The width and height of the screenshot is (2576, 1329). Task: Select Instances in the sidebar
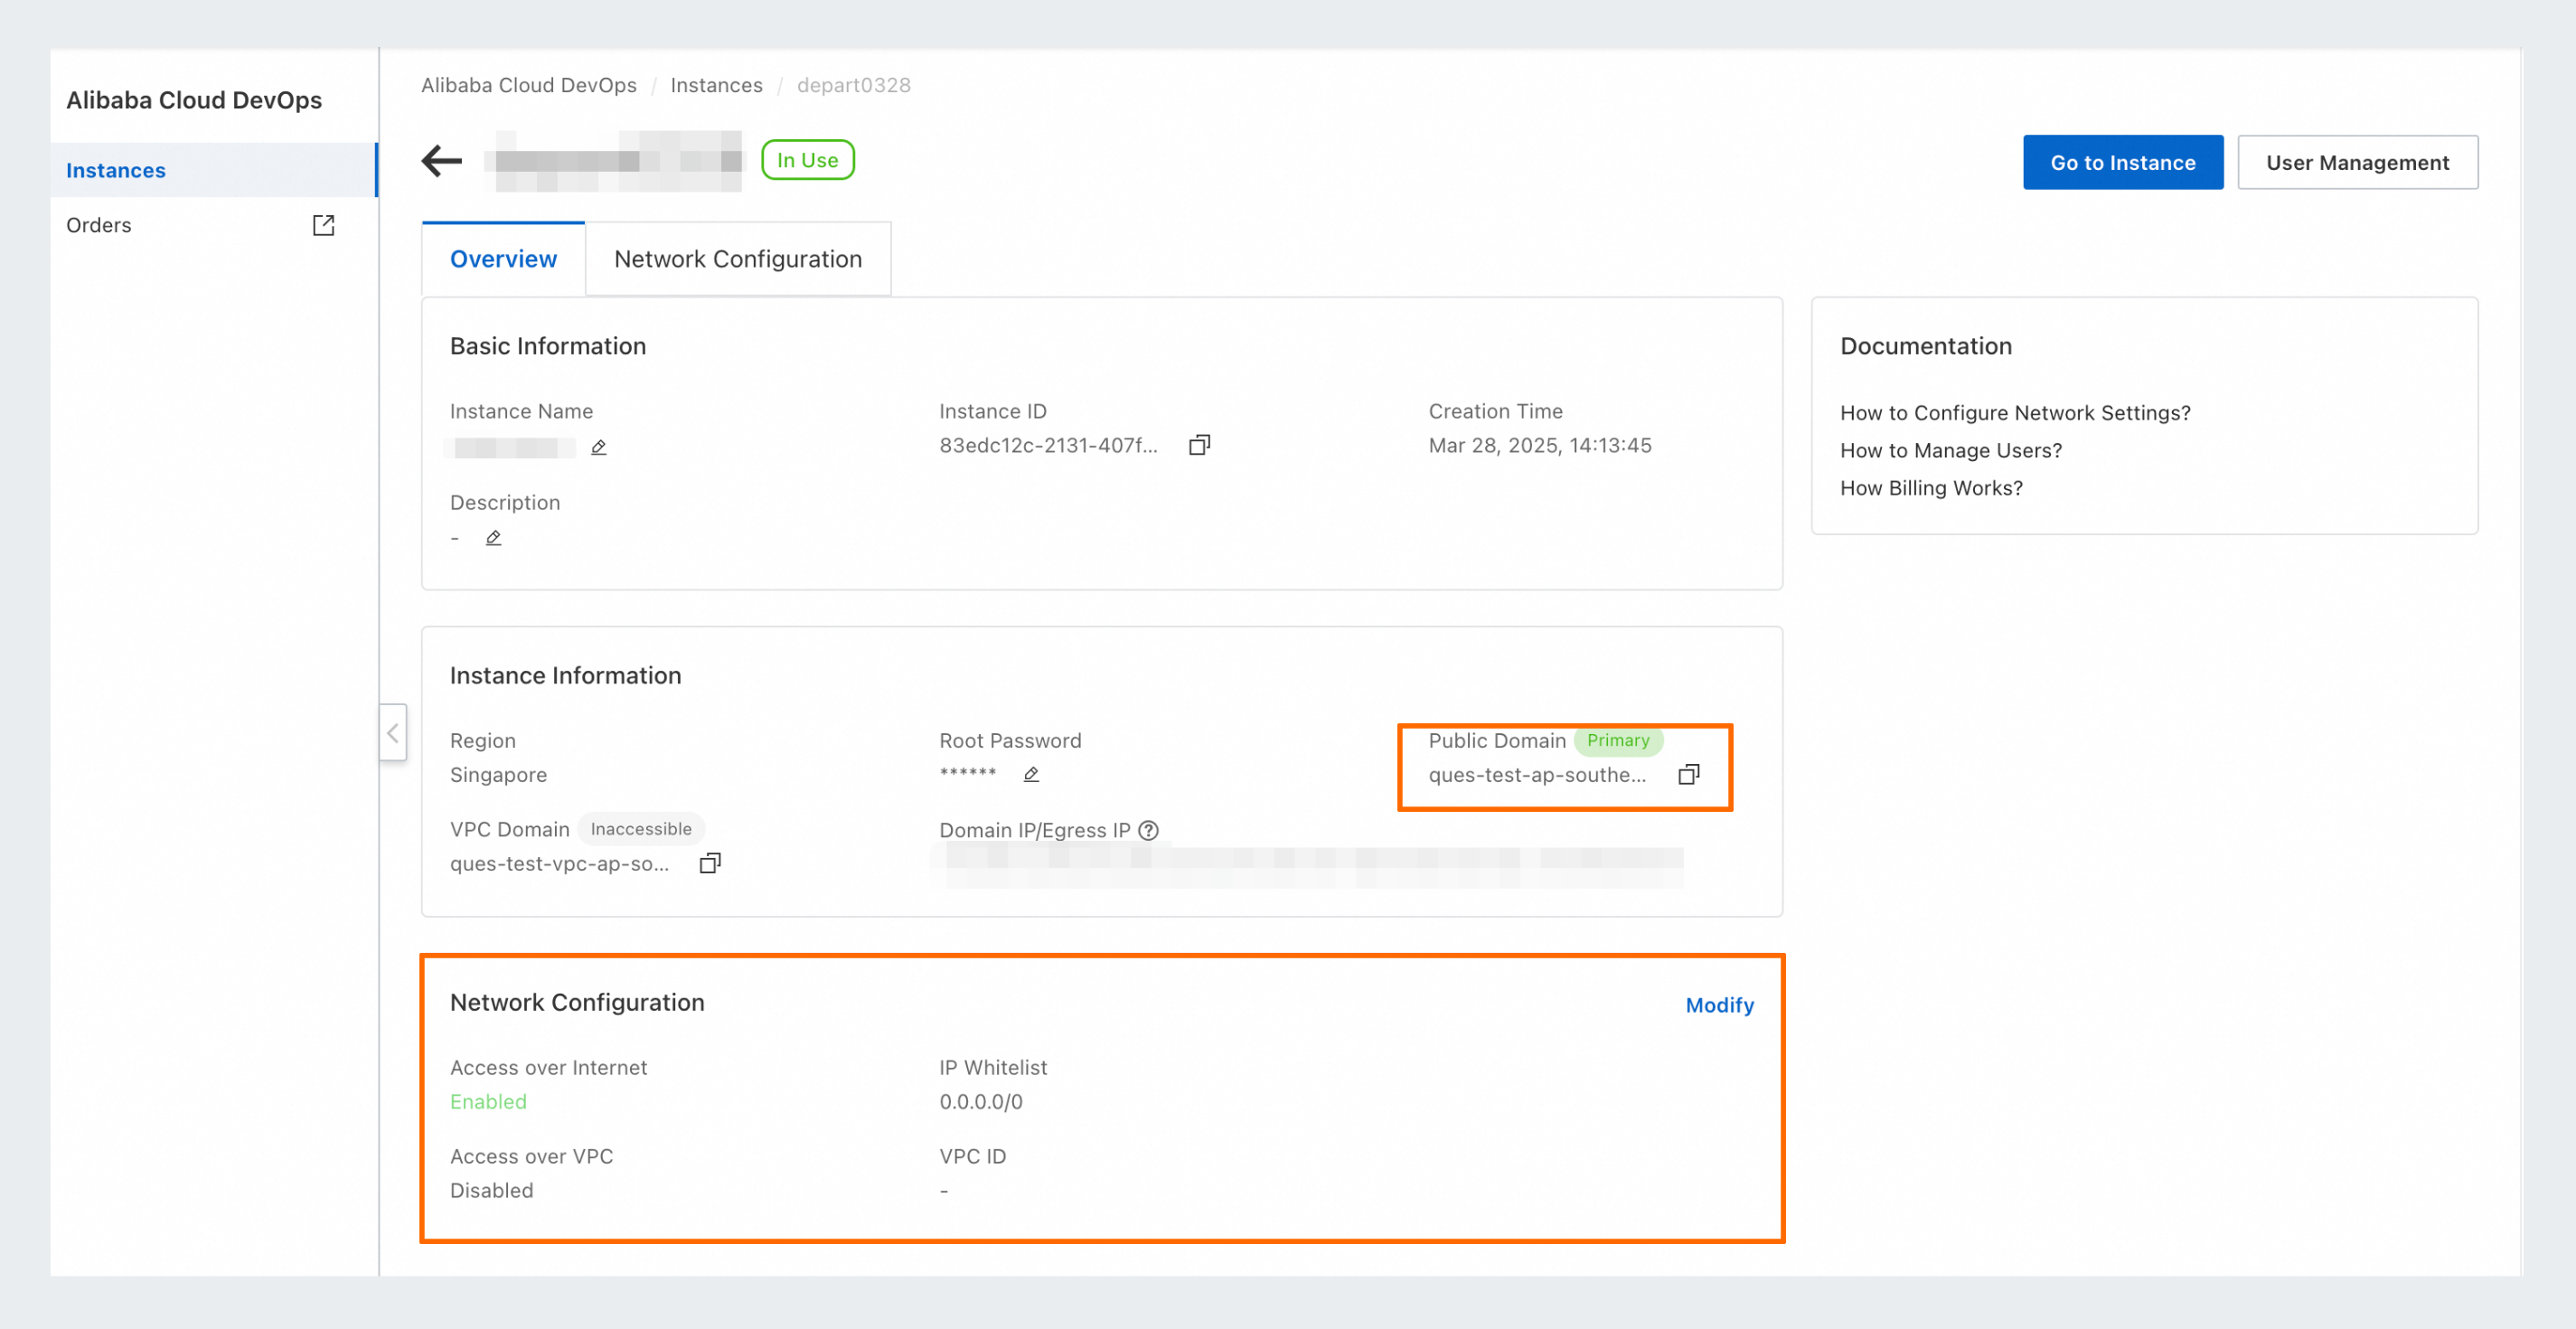[x=214, y=170]
